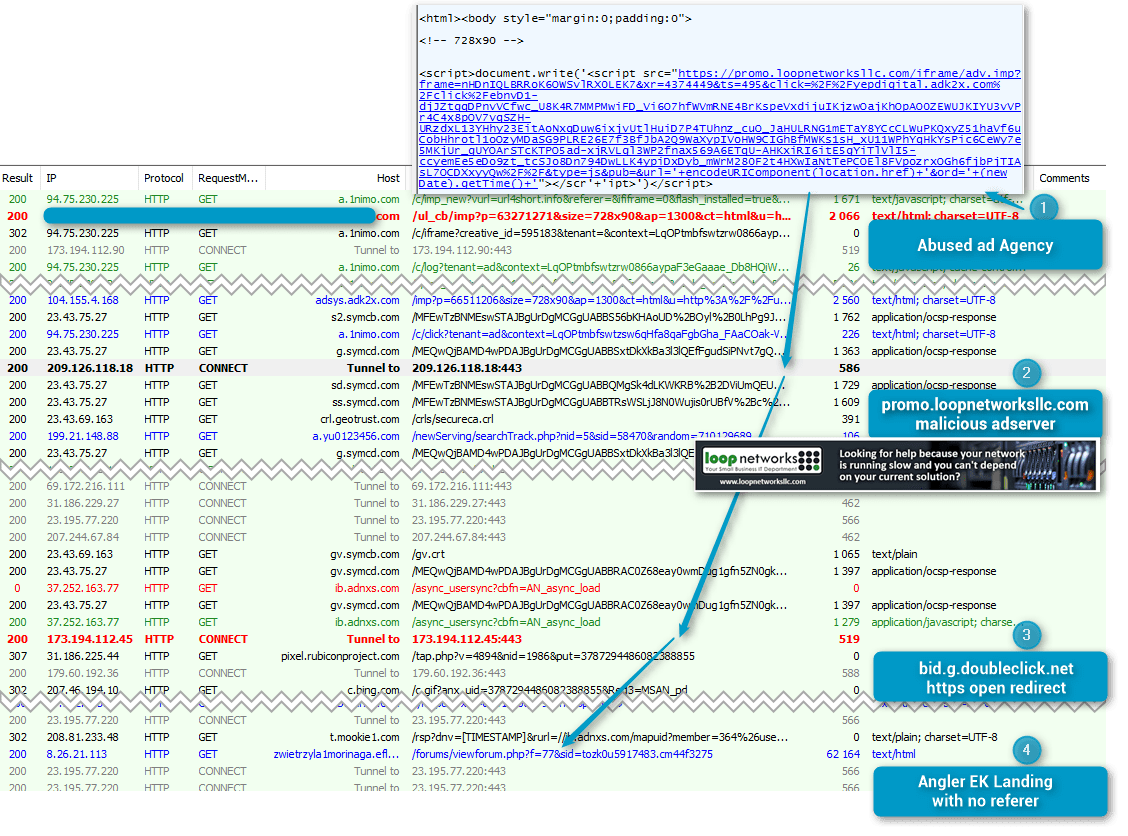Select the Tunnel to 207.244.67.84:443 row

point(552,537)
